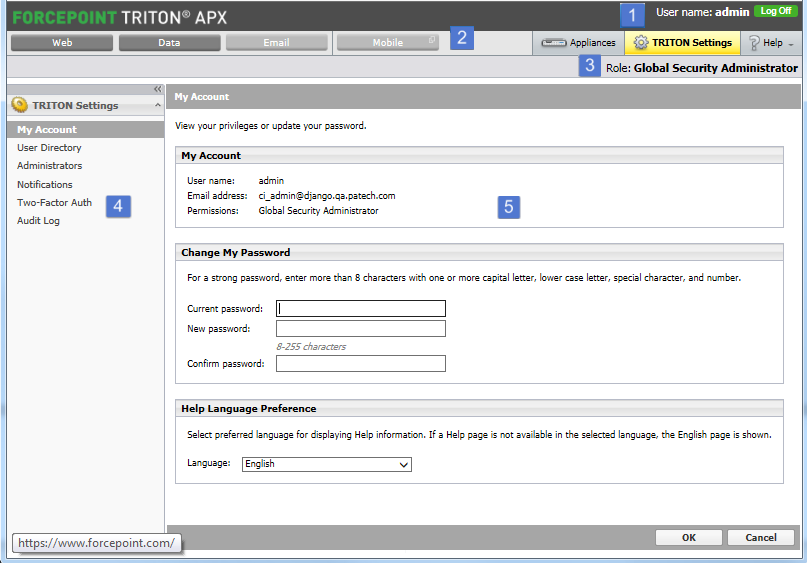Focus the New password field

361,328
